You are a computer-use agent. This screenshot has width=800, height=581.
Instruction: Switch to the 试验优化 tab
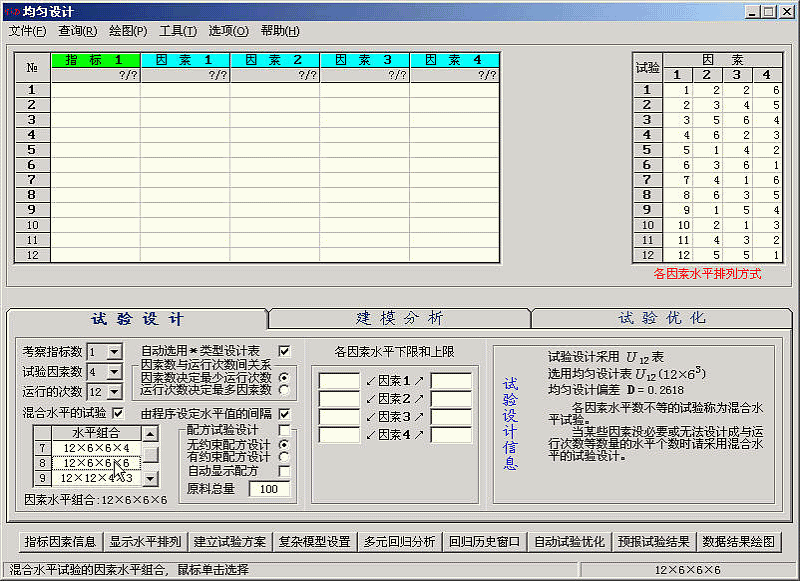pos(662,318)
